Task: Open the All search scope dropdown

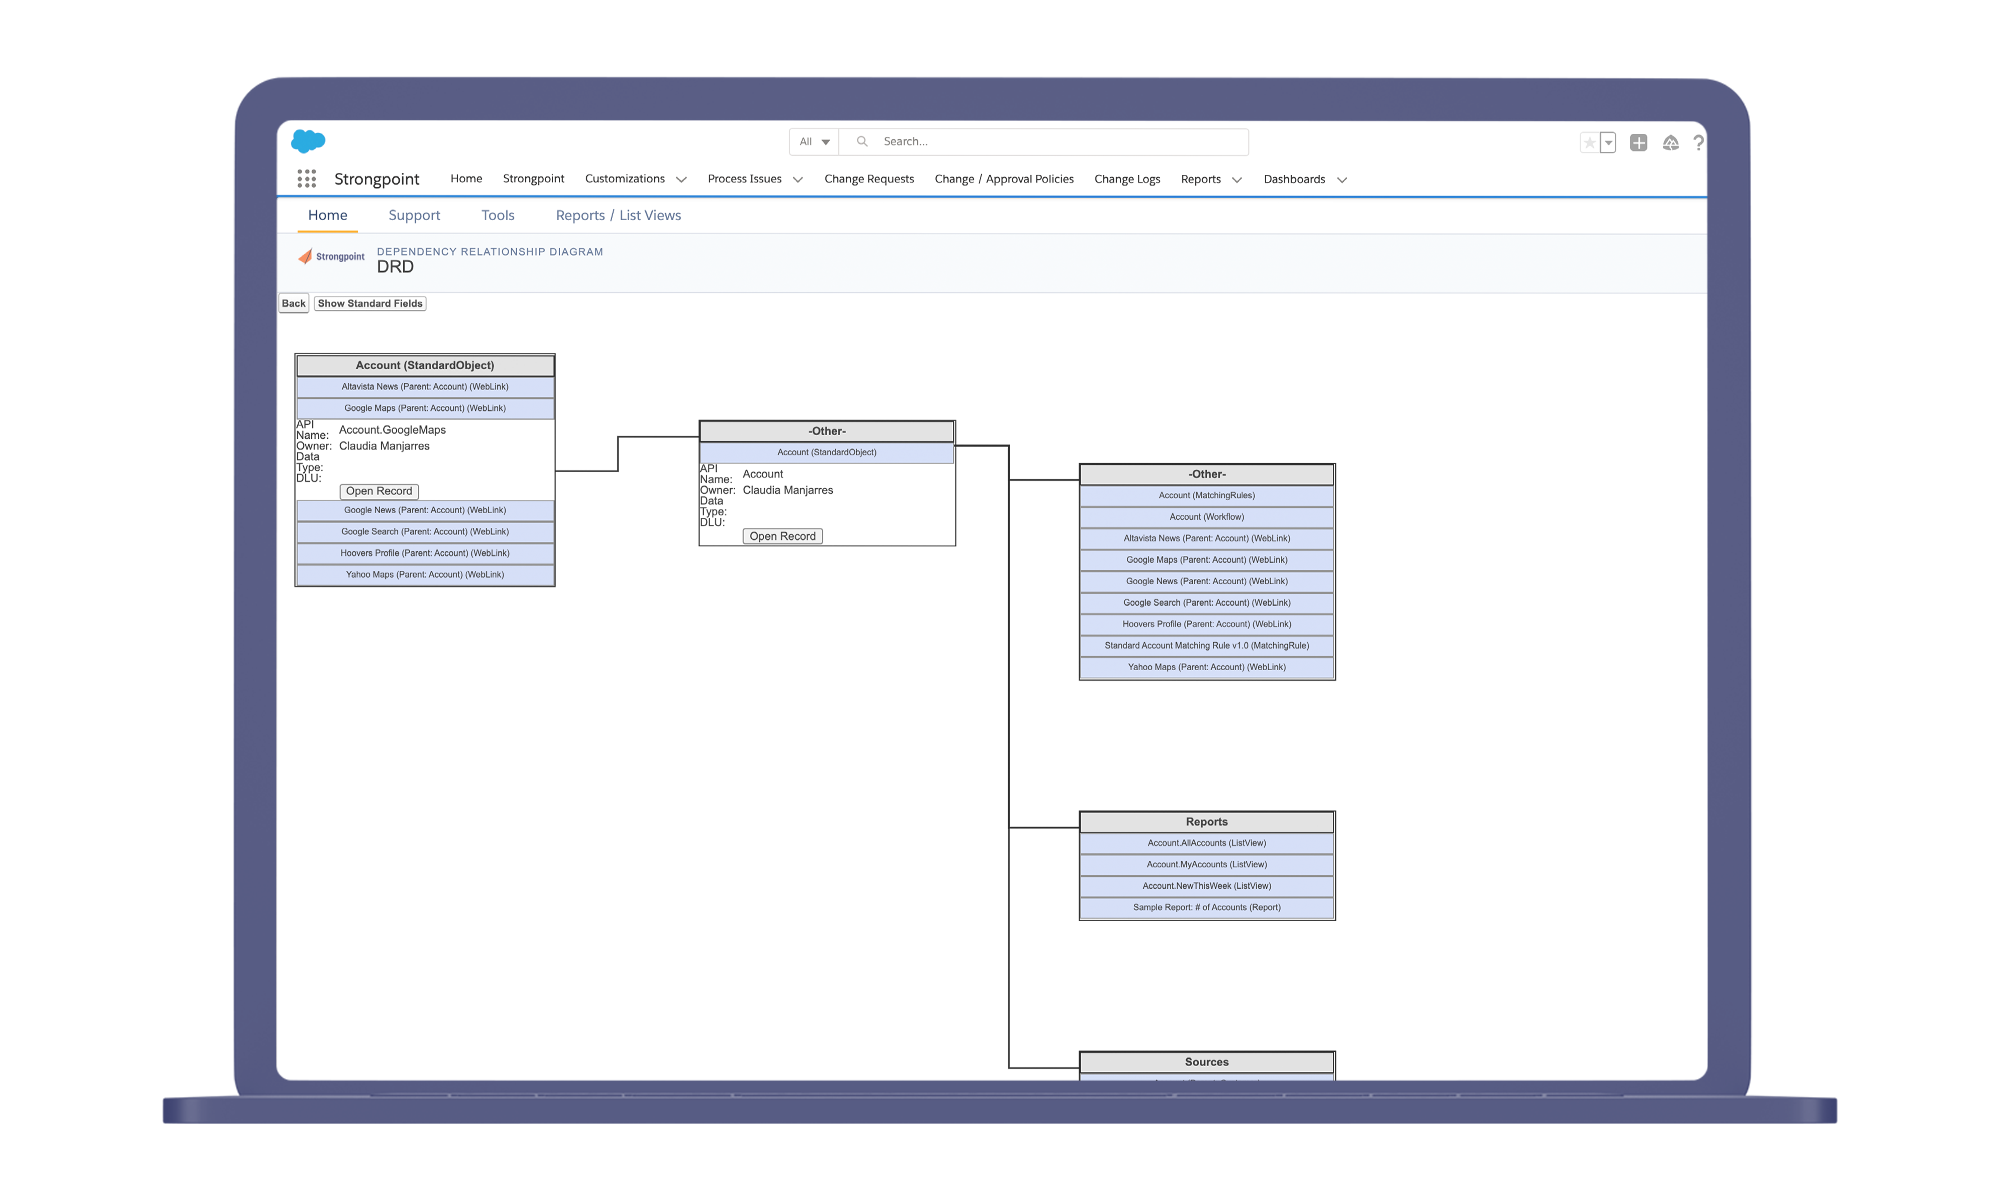Action: click(814, 142)
